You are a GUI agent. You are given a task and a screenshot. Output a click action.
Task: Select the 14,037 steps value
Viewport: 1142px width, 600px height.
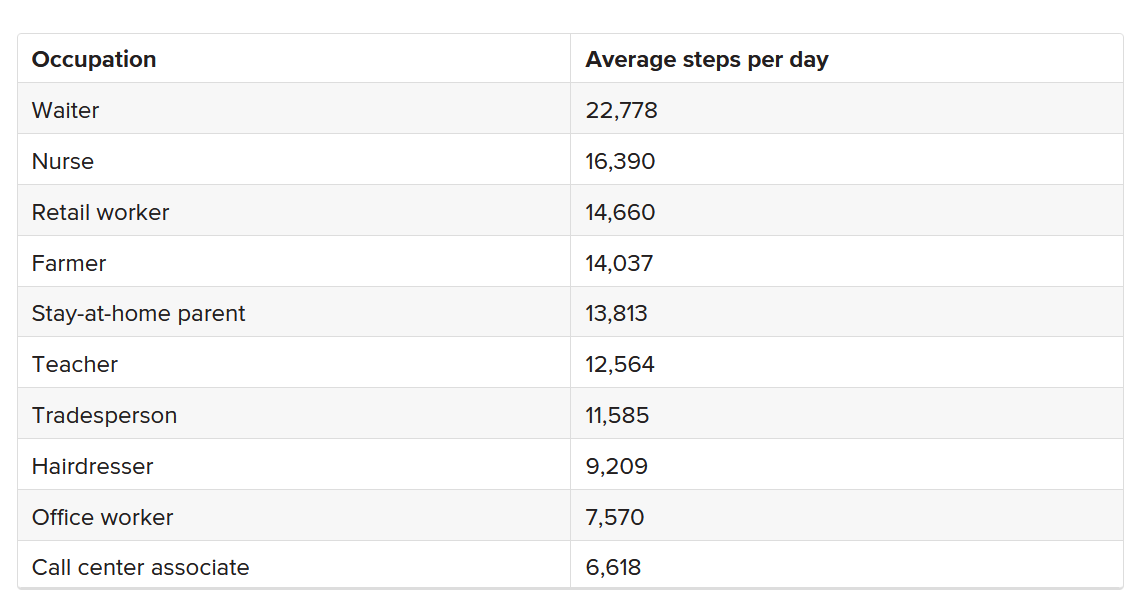pos(619,263)
